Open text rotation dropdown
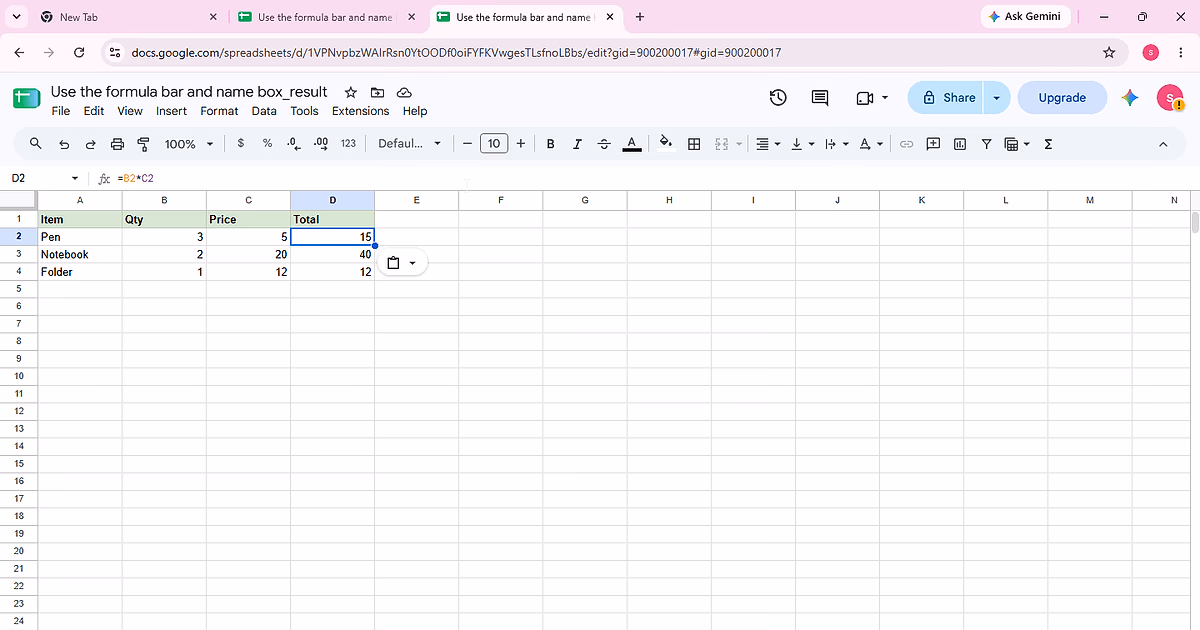 pos(871,144)
